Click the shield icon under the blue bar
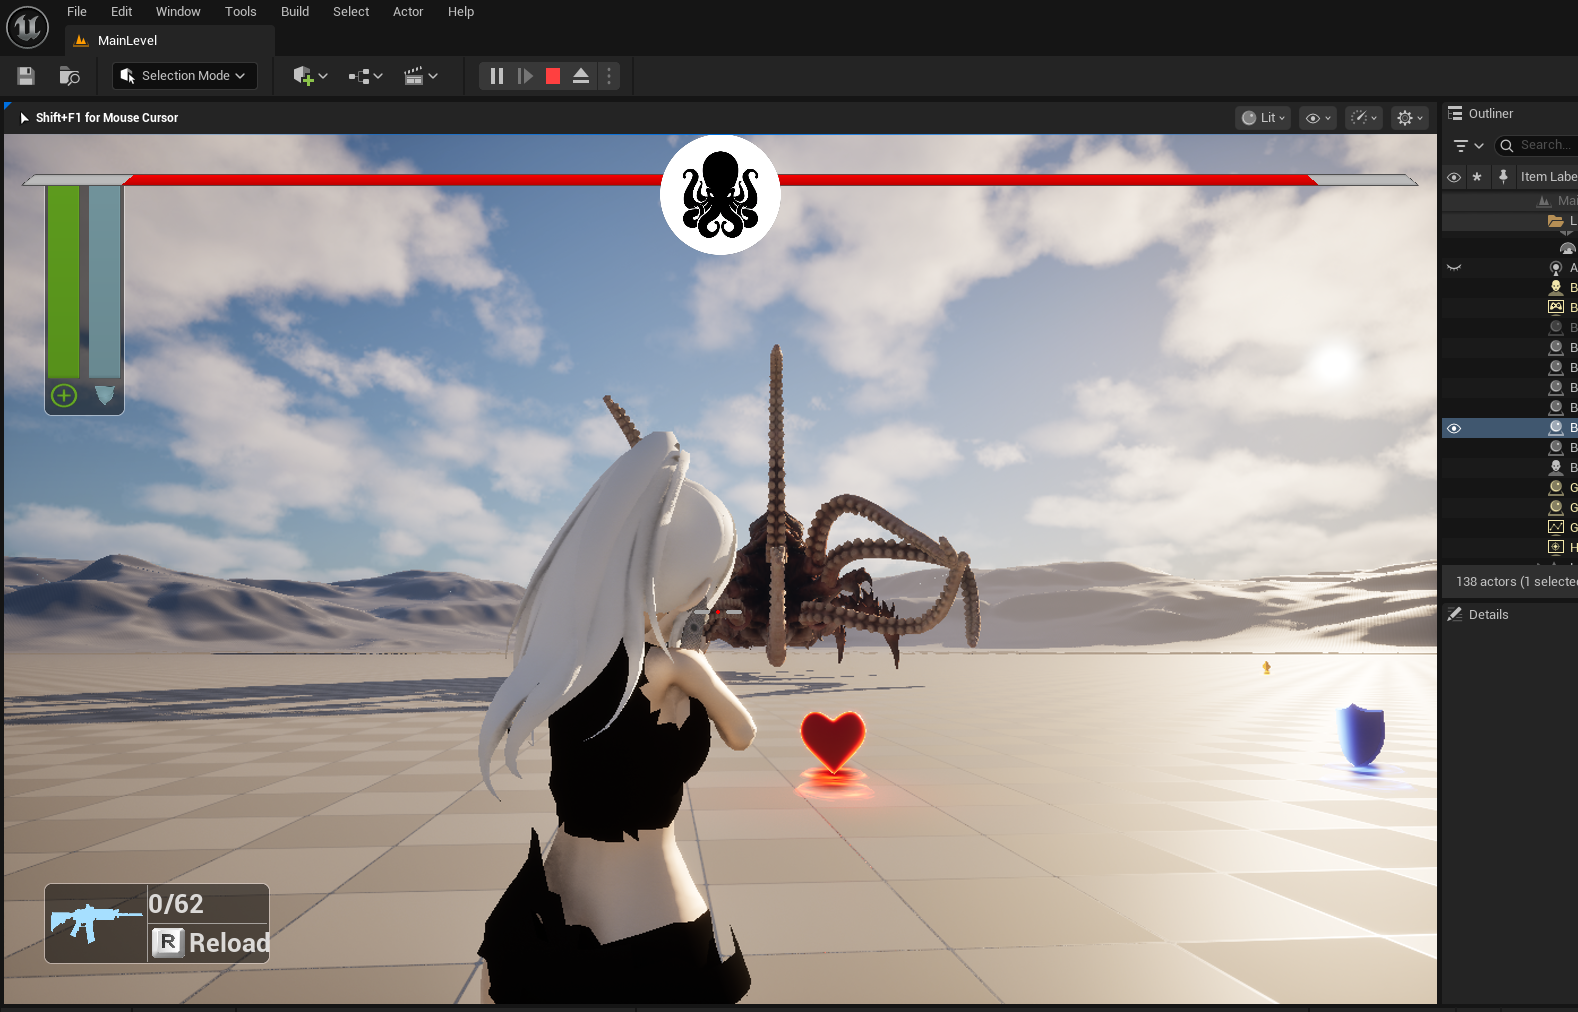1578x1012 pixels. [105, 396]
